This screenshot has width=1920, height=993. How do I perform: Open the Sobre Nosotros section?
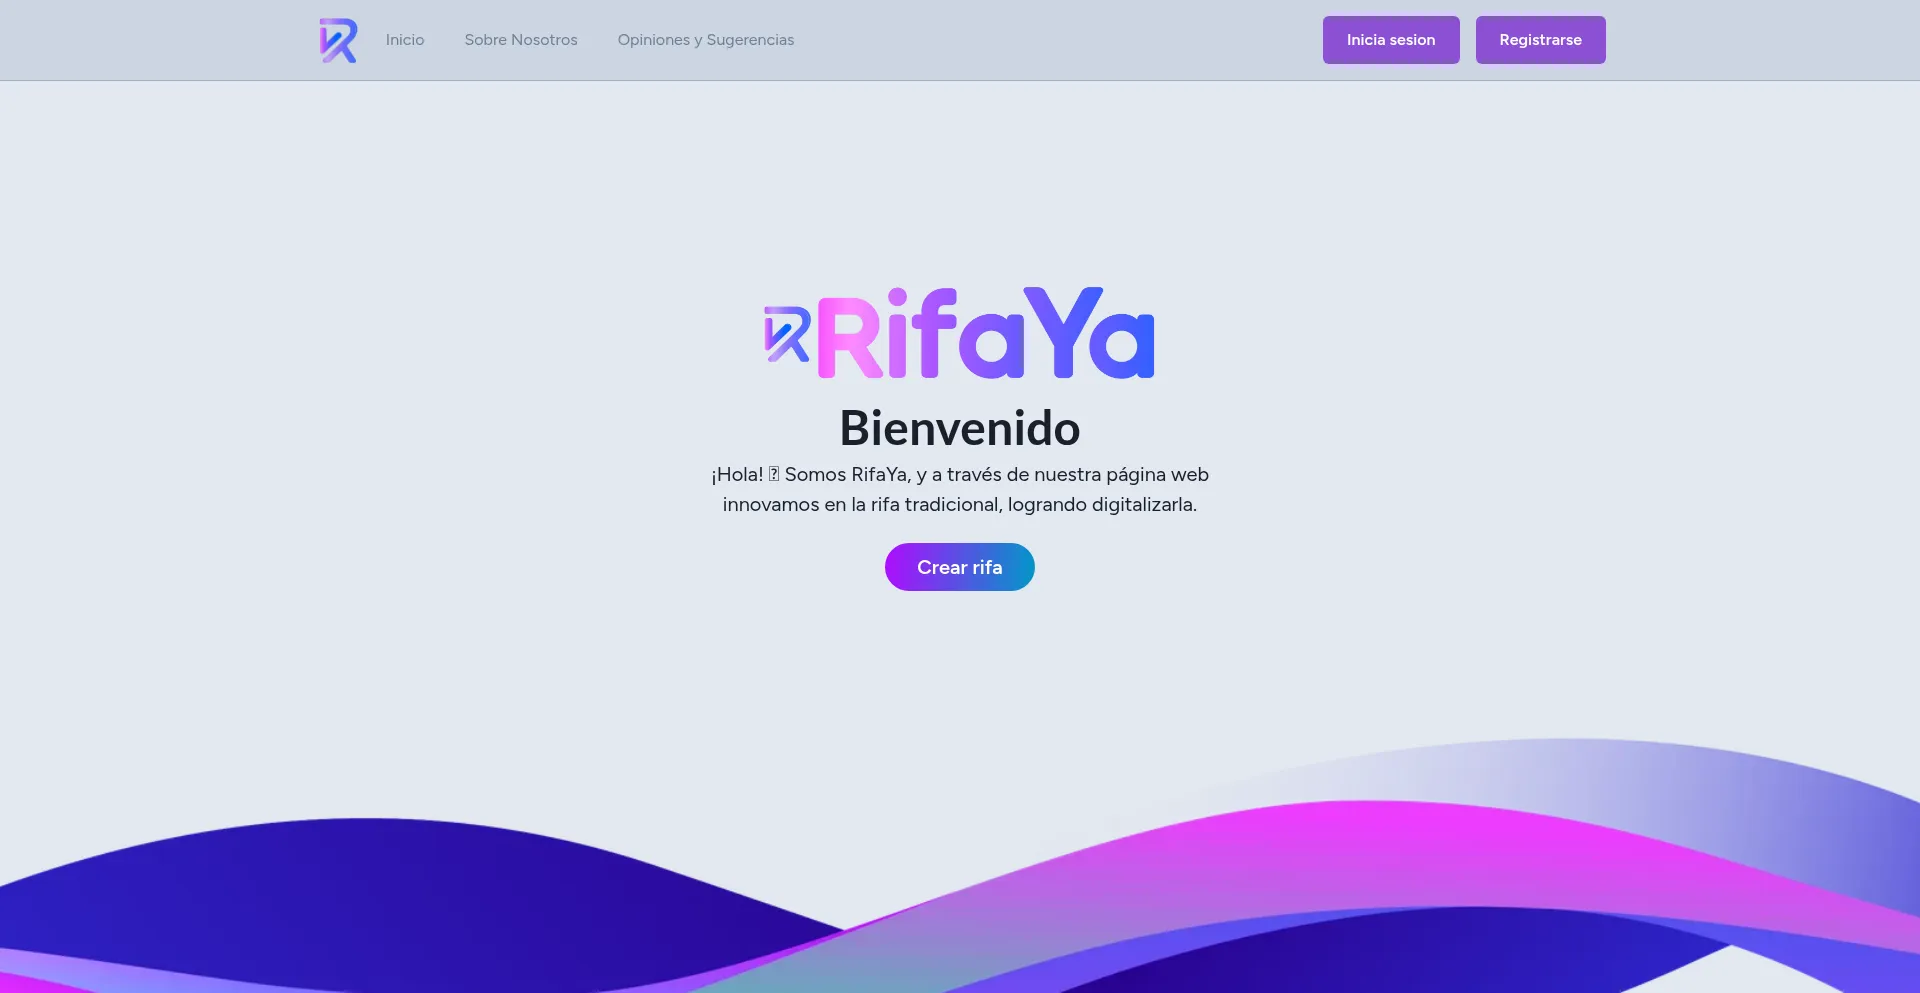520,40
